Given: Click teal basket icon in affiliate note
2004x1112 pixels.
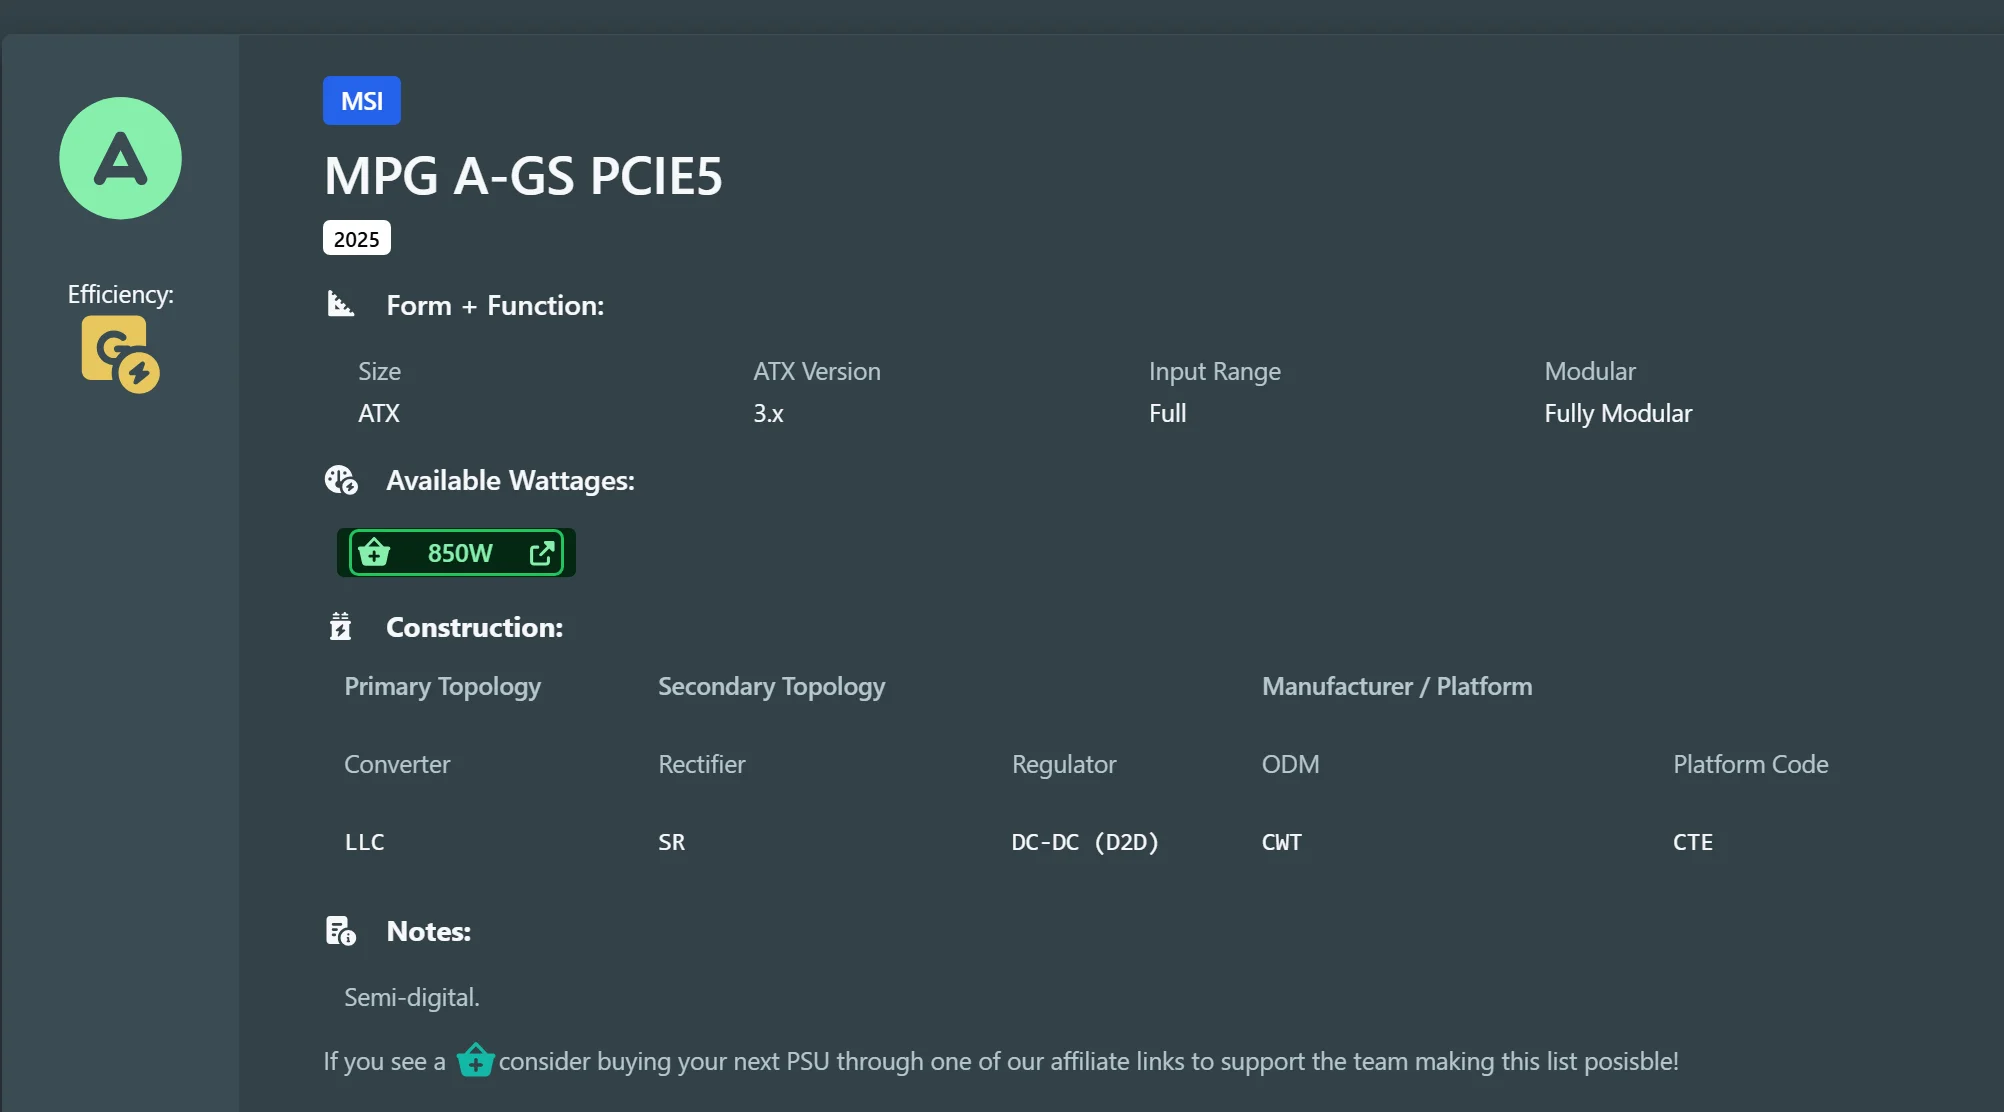Looking at the screenshot, I should pos(475,1060).
